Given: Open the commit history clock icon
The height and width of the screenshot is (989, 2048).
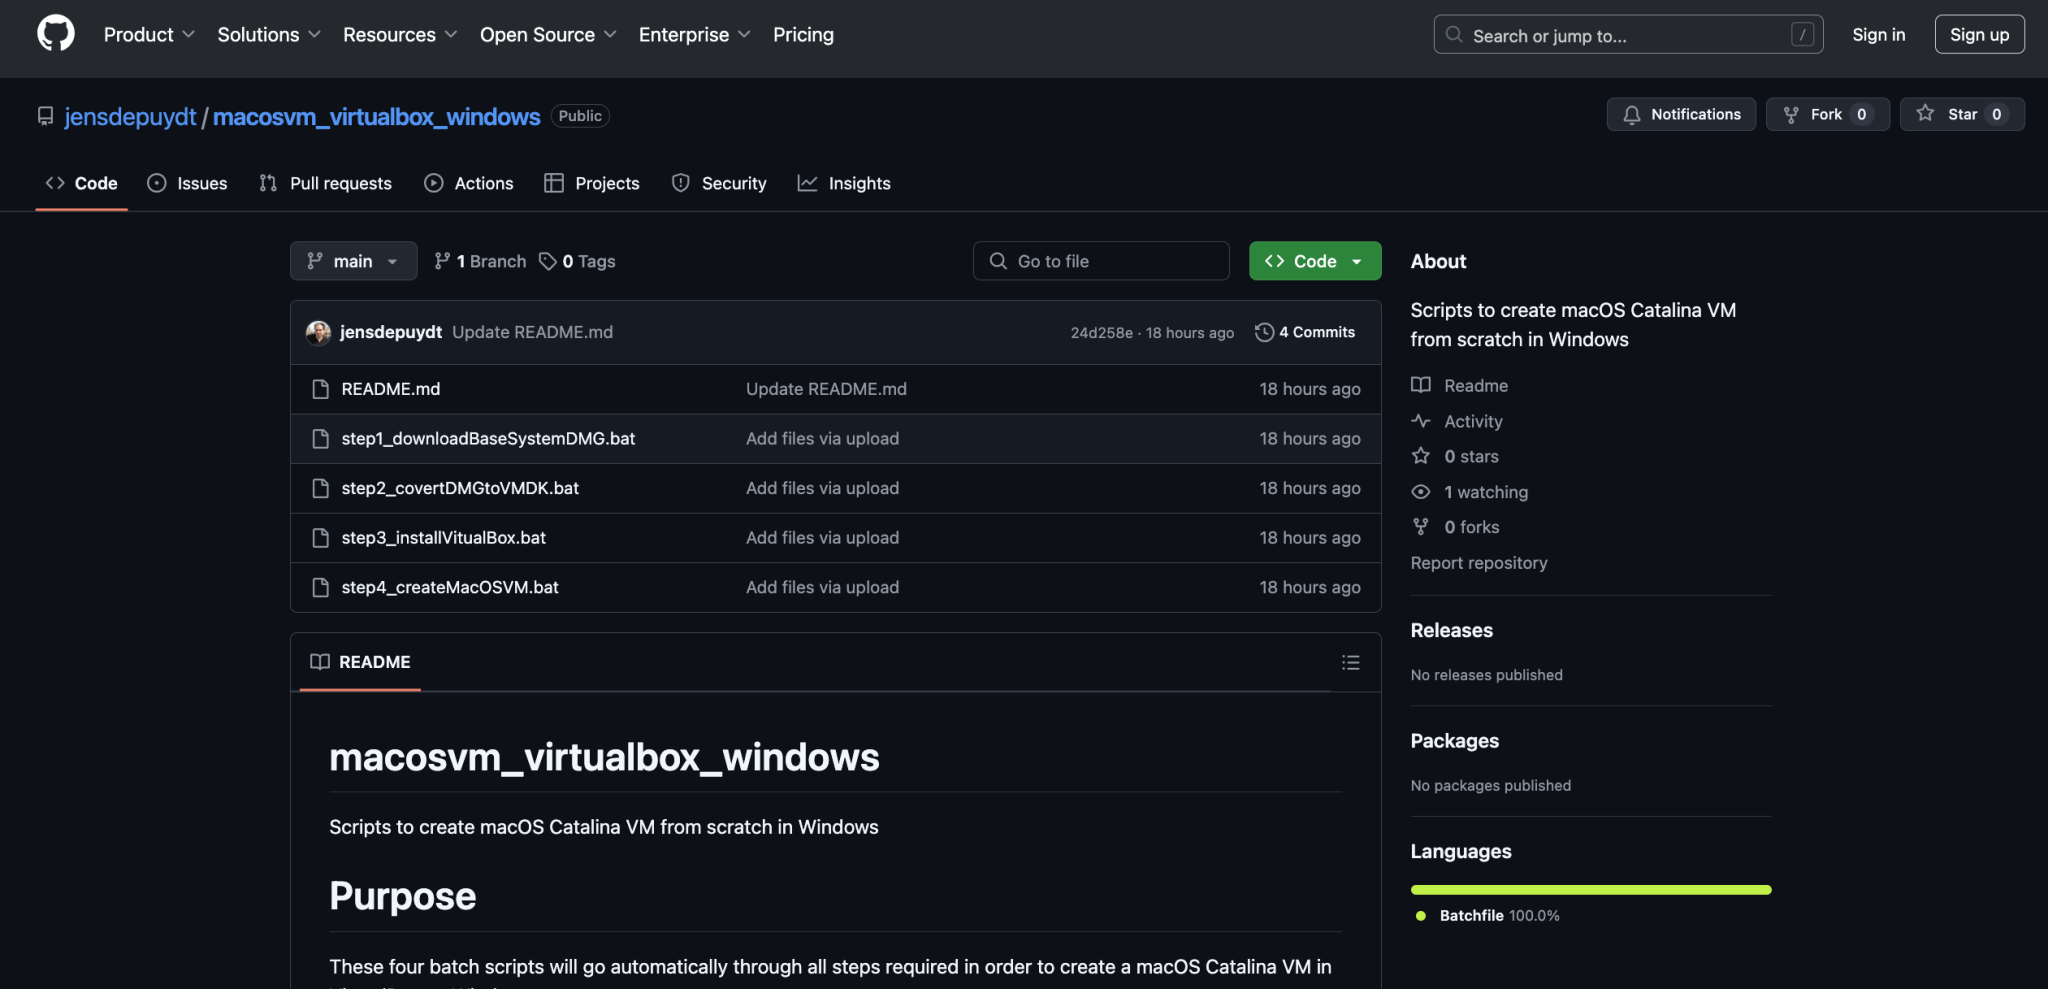Looking at the screenshot, I should pyautogui.click(x=1263, y=331).
